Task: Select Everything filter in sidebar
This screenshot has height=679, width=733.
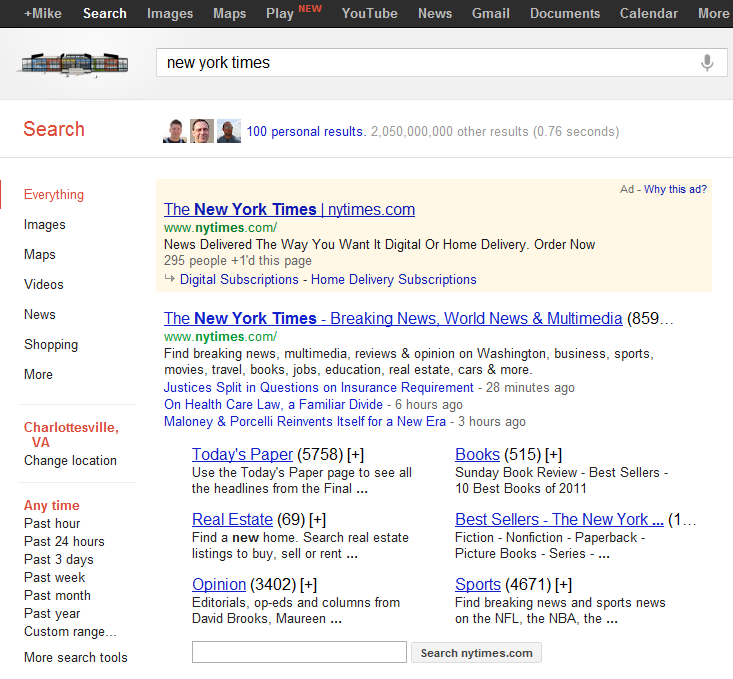Action: tap(54, 195)
